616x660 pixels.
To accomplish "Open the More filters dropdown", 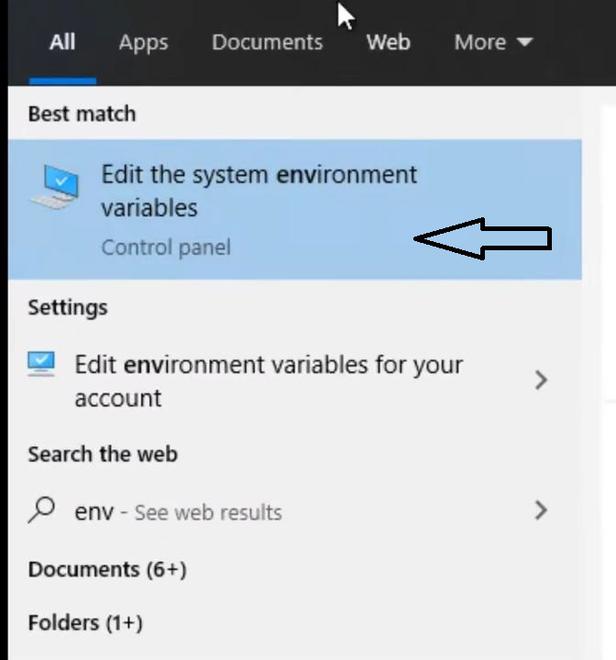I will click(480, 42).
